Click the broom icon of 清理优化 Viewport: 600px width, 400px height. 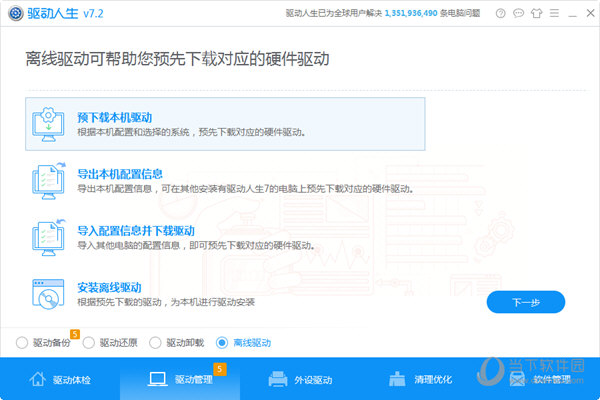pos(397,379)
